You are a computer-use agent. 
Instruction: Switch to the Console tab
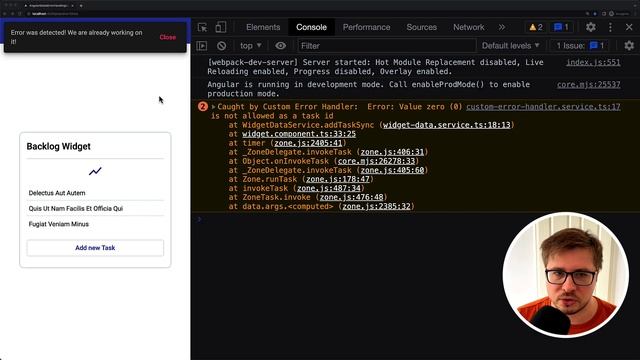click(x=311, y=27)
